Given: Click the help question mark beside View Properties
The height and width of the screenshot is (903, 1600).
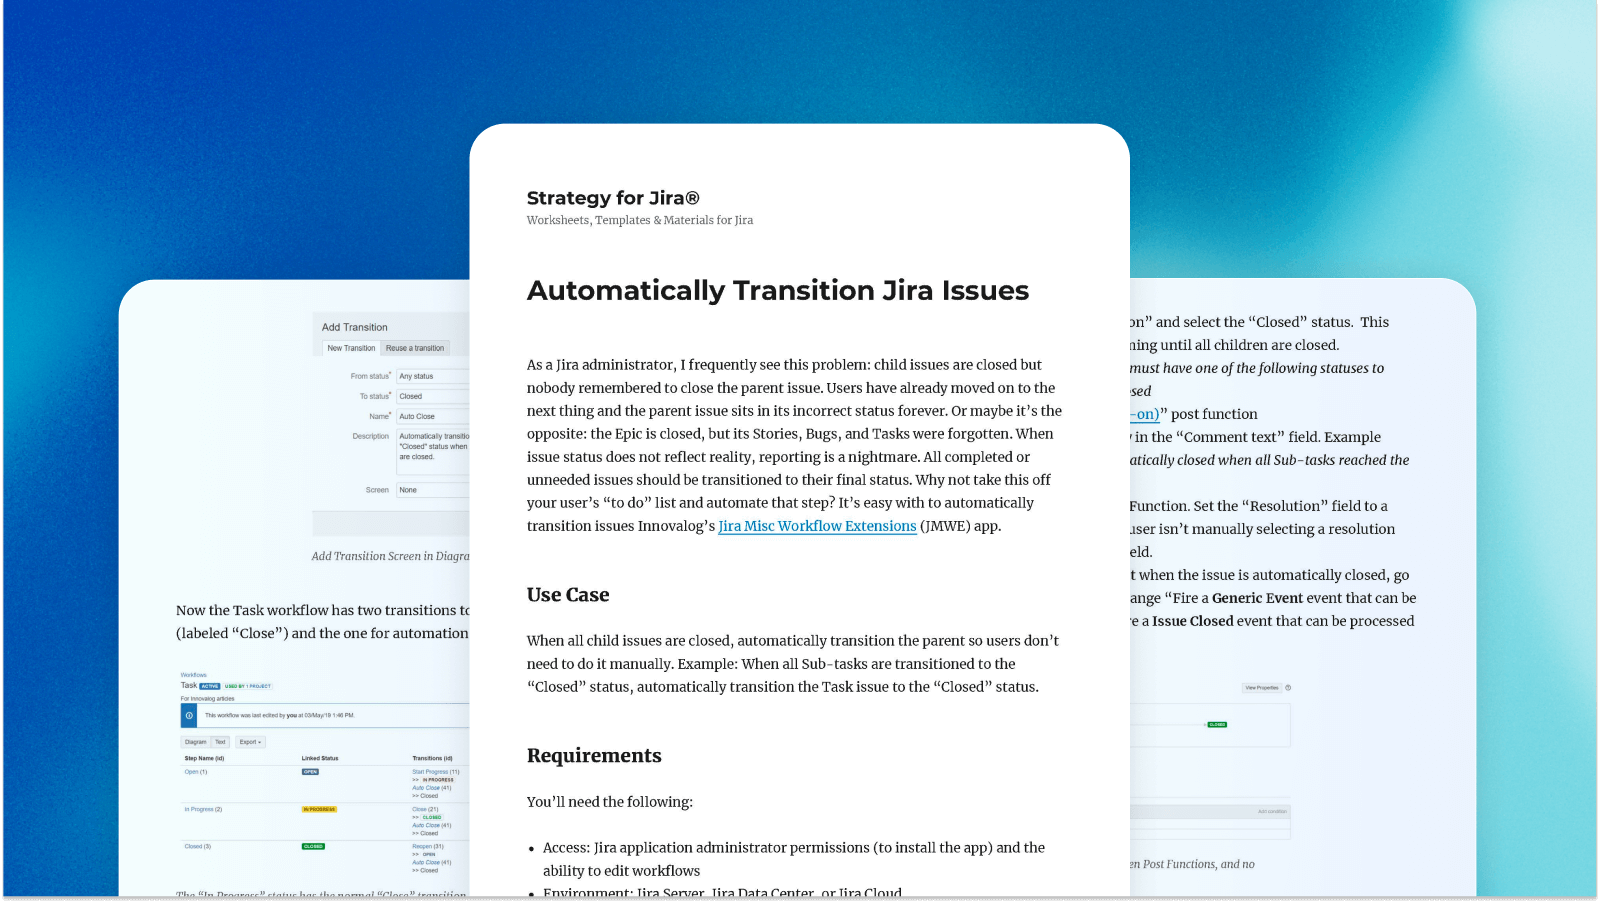Looking at the screenshot, I should [x=1288, y=688].
